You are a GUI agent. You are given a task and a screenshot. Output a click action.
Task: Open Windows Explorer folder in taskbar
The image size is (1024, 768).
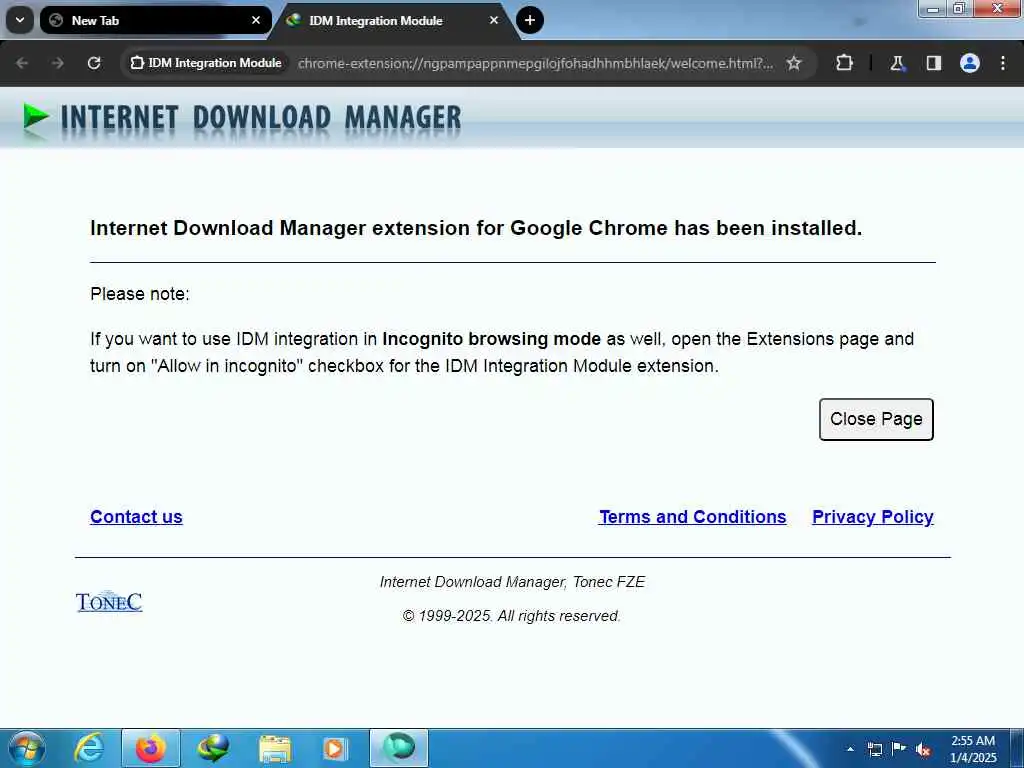(275, 749)
